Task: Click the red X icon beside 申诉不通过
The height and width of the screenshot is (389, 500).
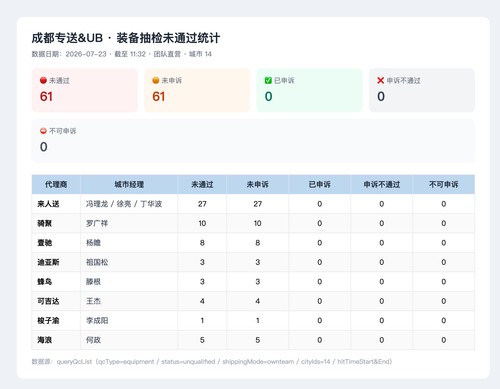Action: coord(381,80)
